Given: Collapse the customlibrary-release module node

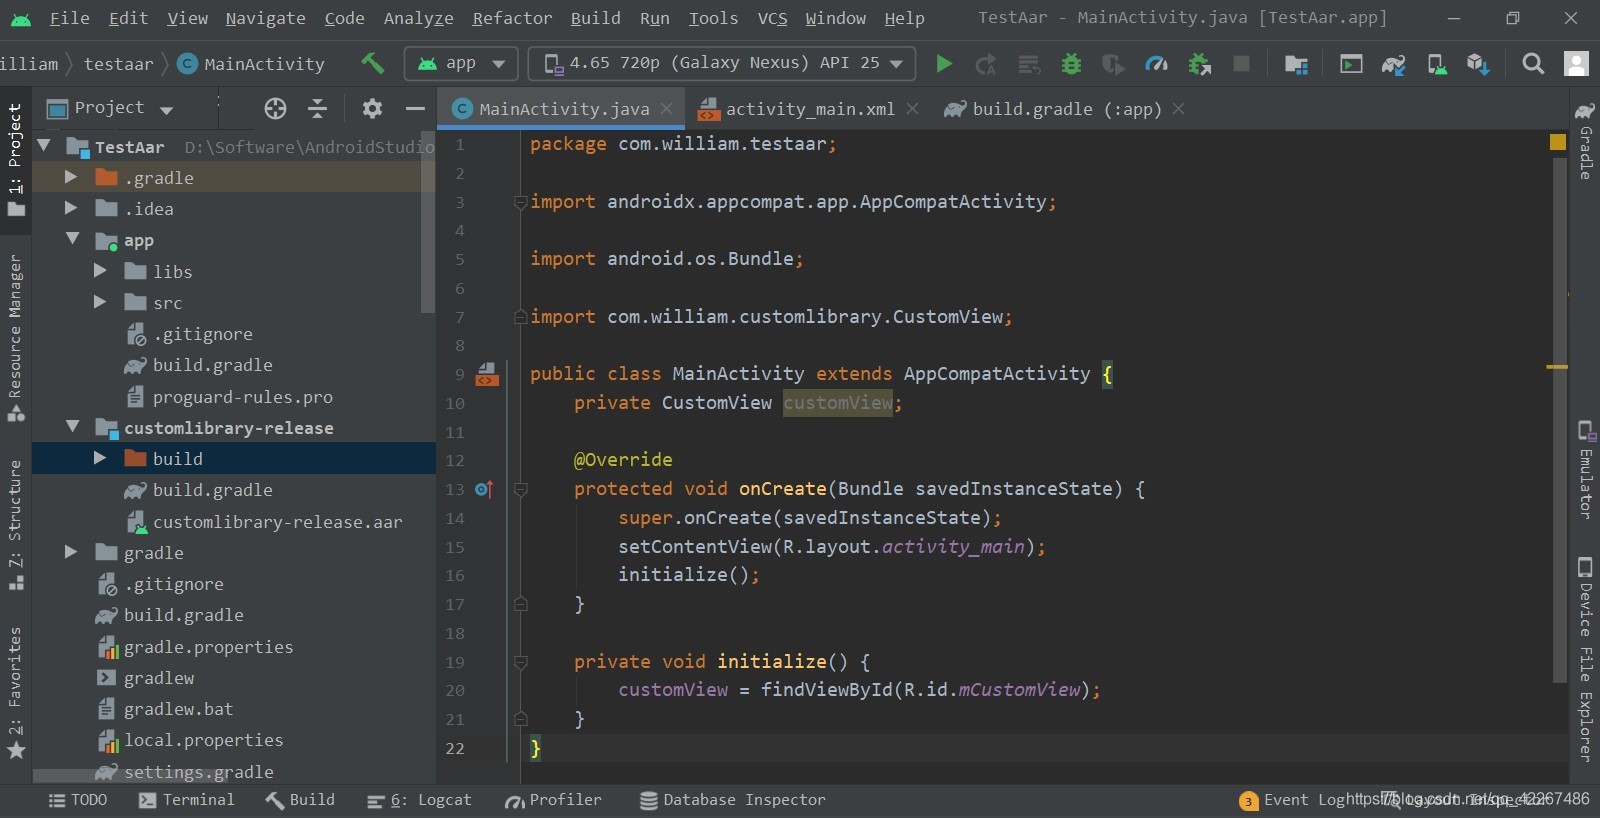Looking at the screenshot, I should (72, 427).
